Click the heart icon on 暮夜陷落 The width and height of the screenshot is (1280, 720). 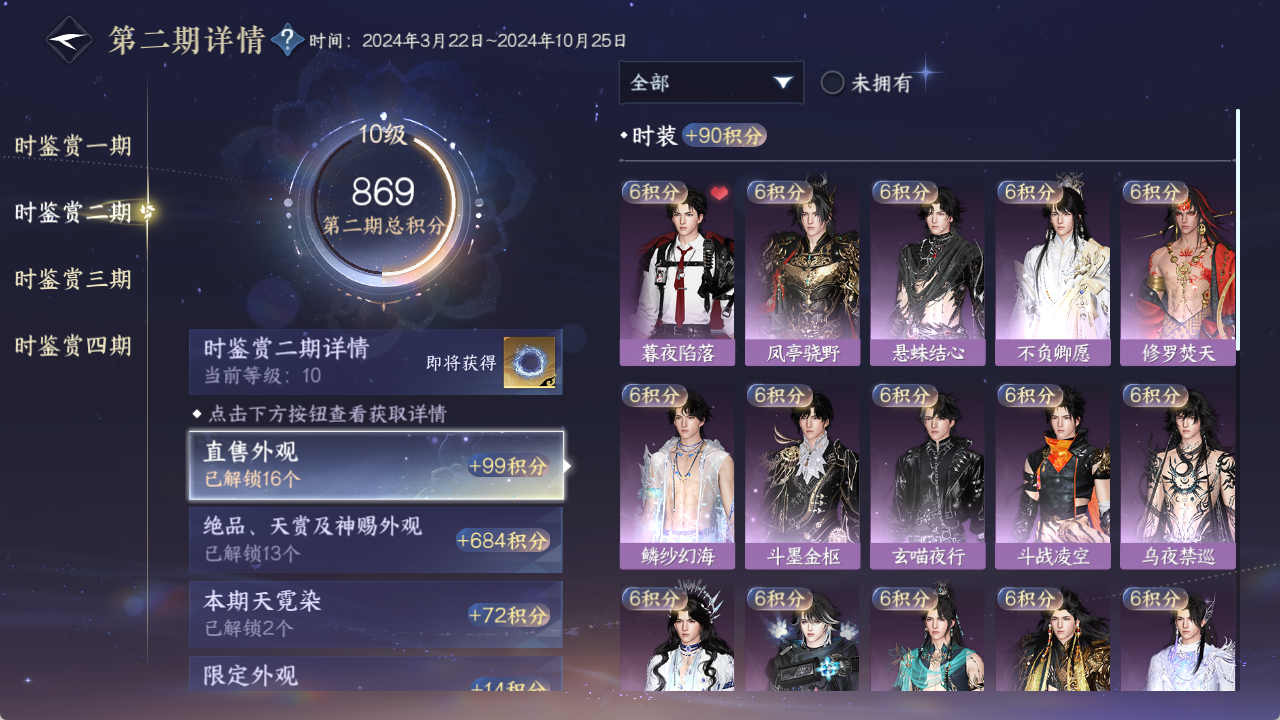coord(719,193)
